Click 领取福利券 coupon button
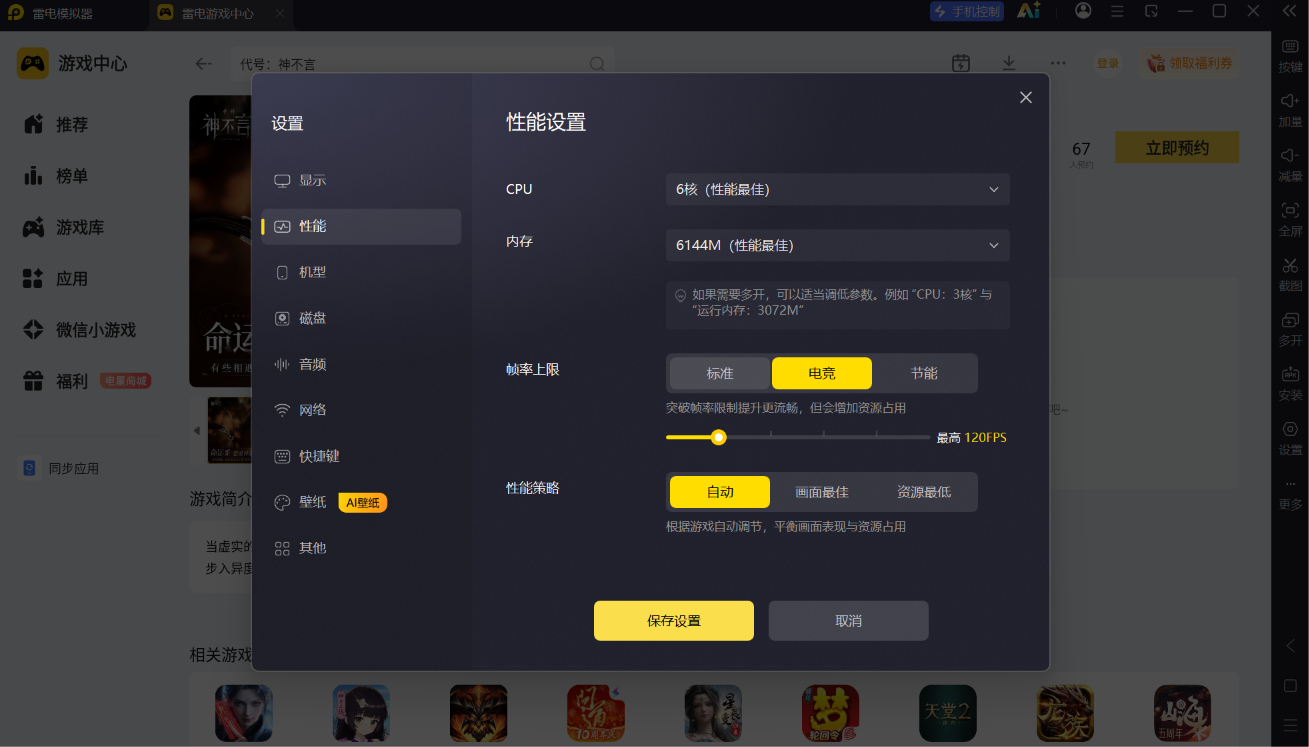This screenshot has width=1309, height=747. [x=1189, y=63]
